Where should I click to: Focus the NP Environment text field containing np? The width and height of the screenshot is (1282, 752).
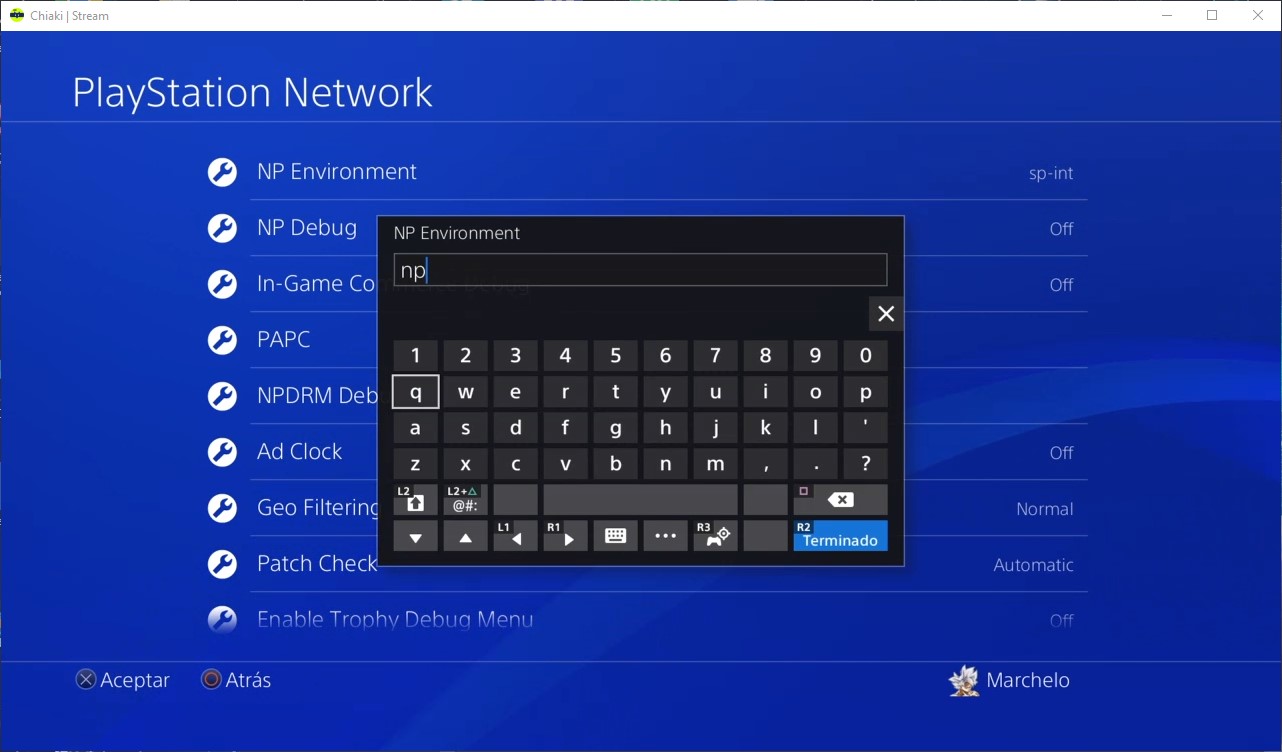(641, 270)
